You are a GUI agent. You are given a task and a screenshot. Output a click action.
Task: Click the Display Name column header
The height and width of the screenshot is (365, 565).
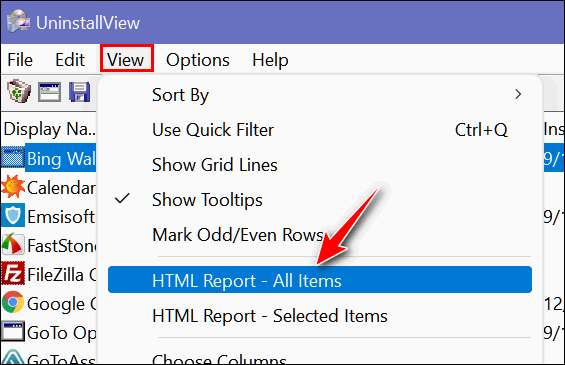coord(50,129)
